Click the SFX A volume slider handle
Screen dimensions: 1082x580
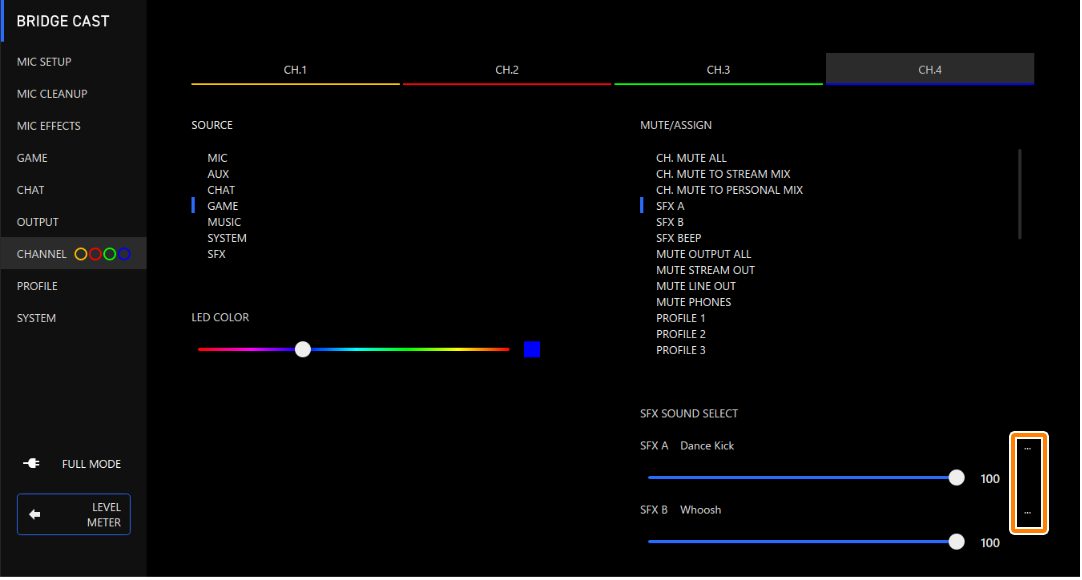956,478
